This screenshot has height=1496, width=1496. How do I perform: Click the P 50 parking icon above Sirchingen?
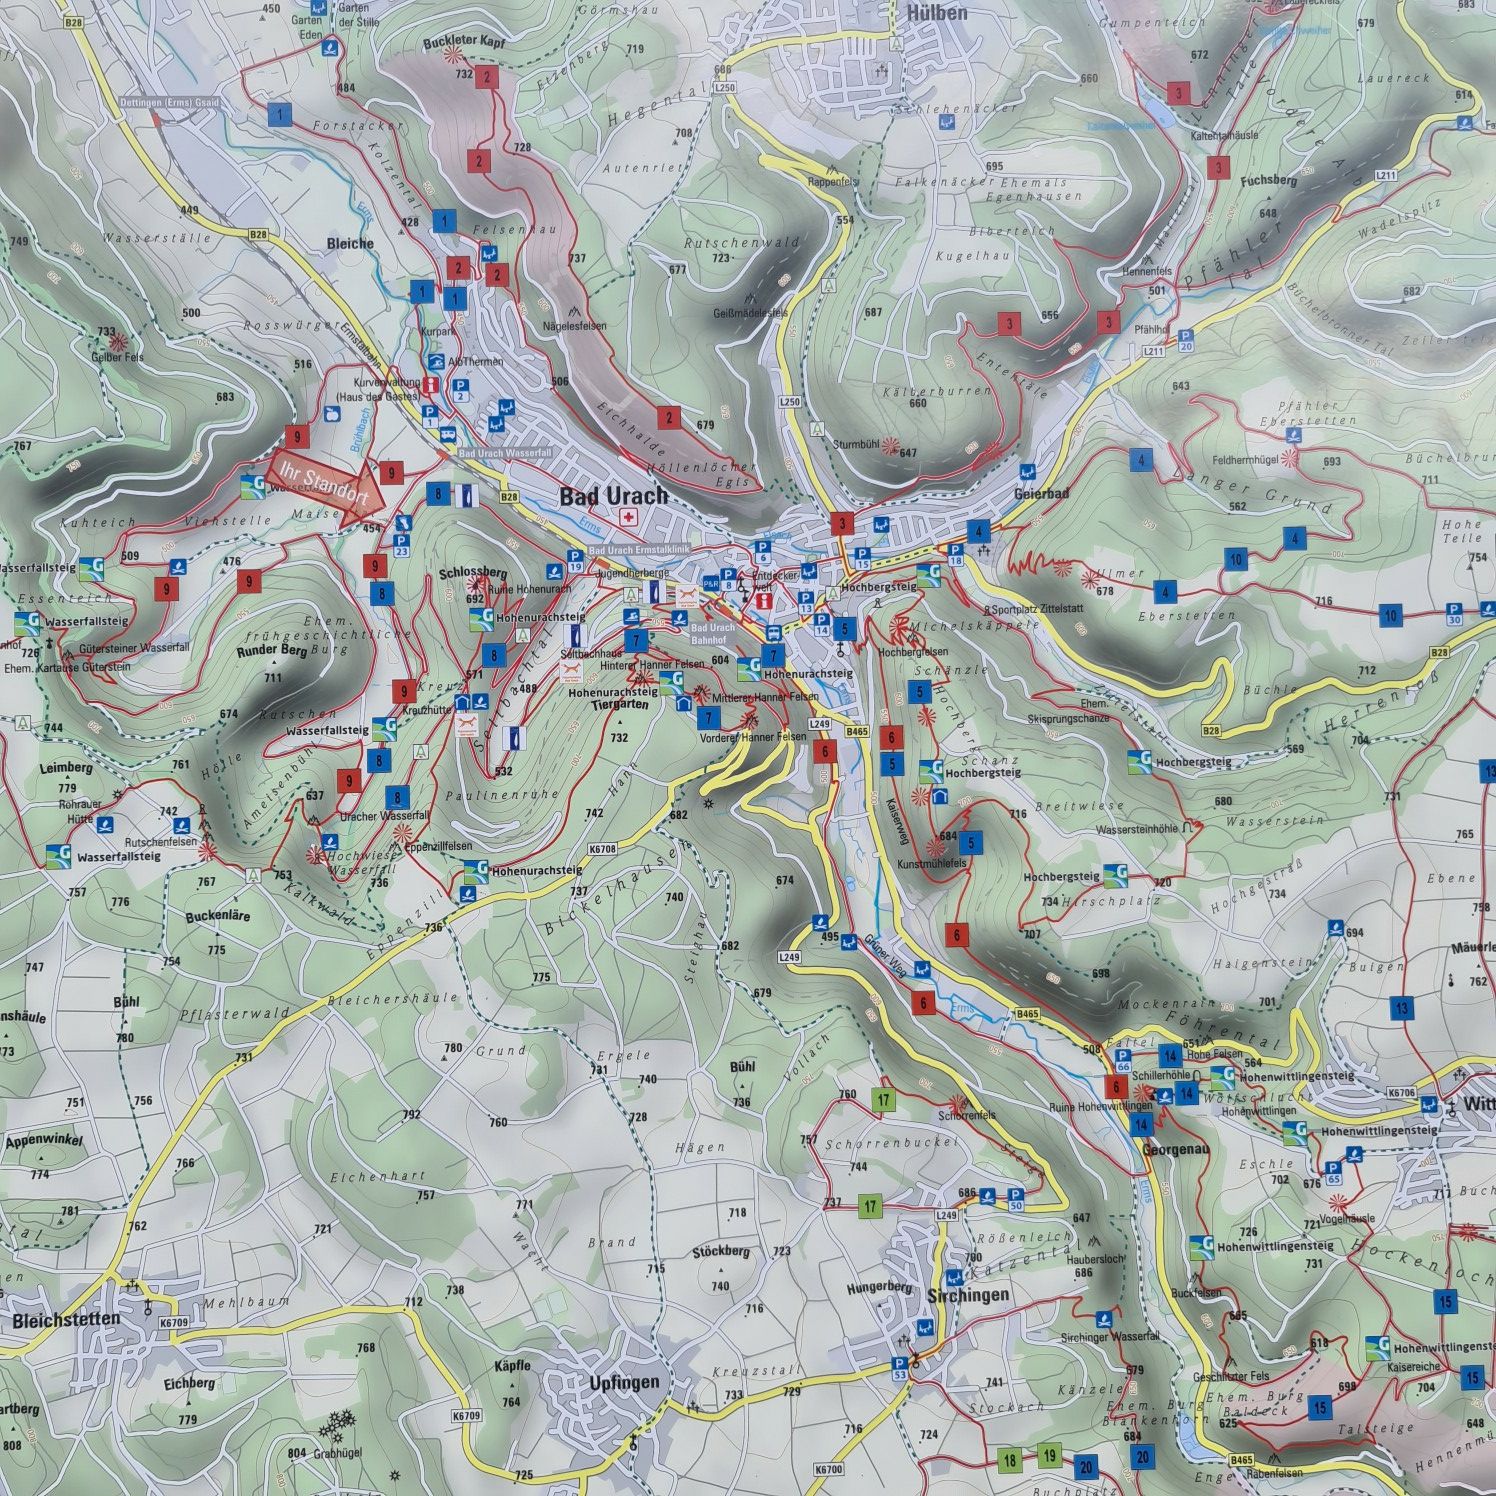coord(1016,1200)
